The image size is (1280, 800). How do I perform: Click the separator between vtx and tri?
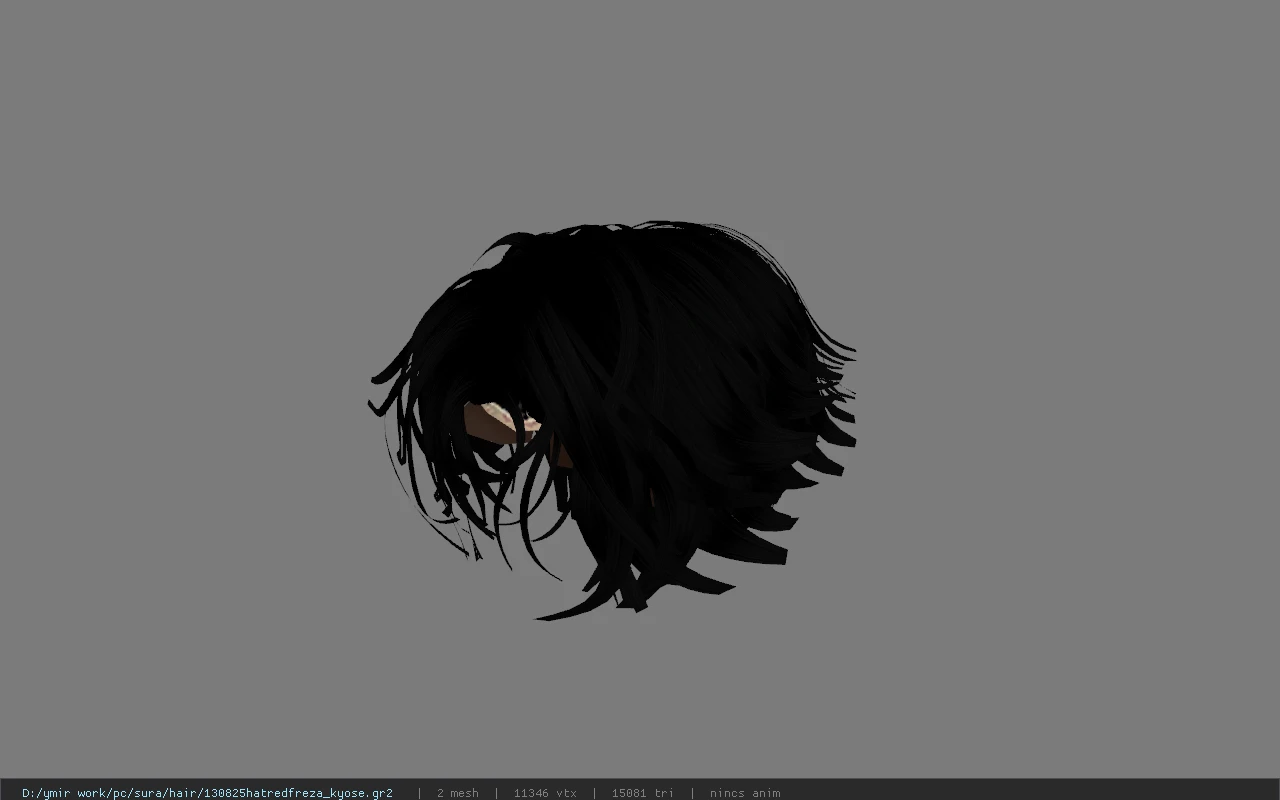point(595,793)
